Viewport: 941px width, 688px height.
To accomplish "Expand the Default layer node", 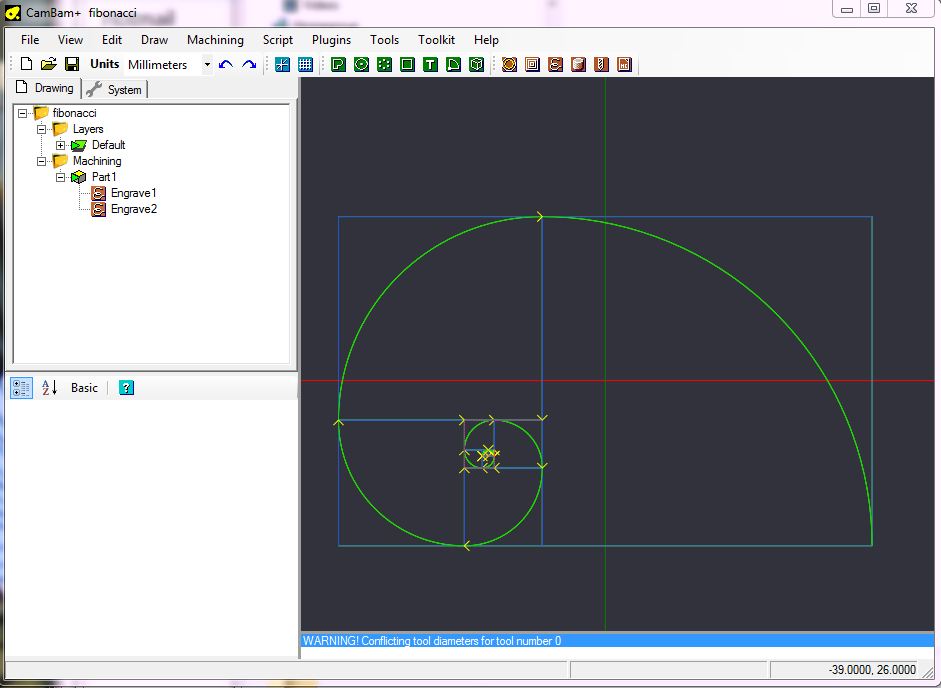I will coord(61,145).
